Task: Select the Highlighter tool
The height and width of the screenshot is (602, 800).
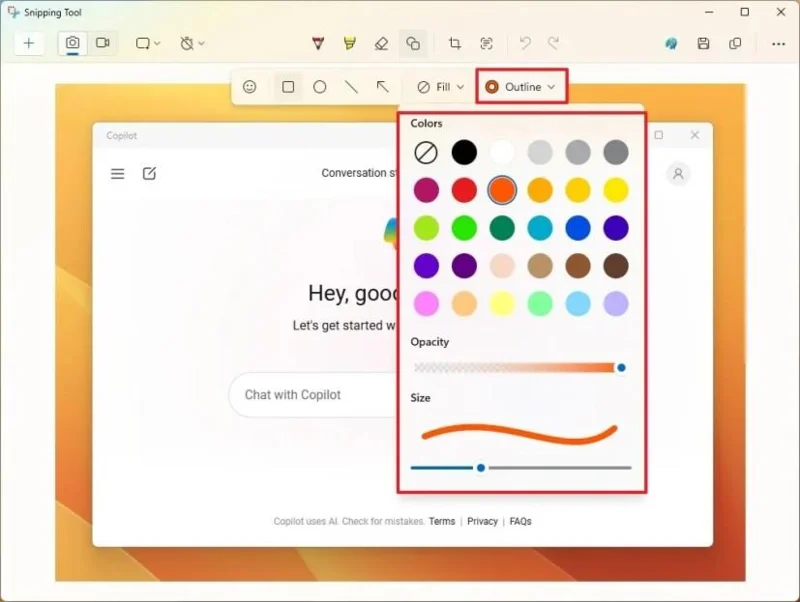Action: pyautogui.click(x=350, y=43)
